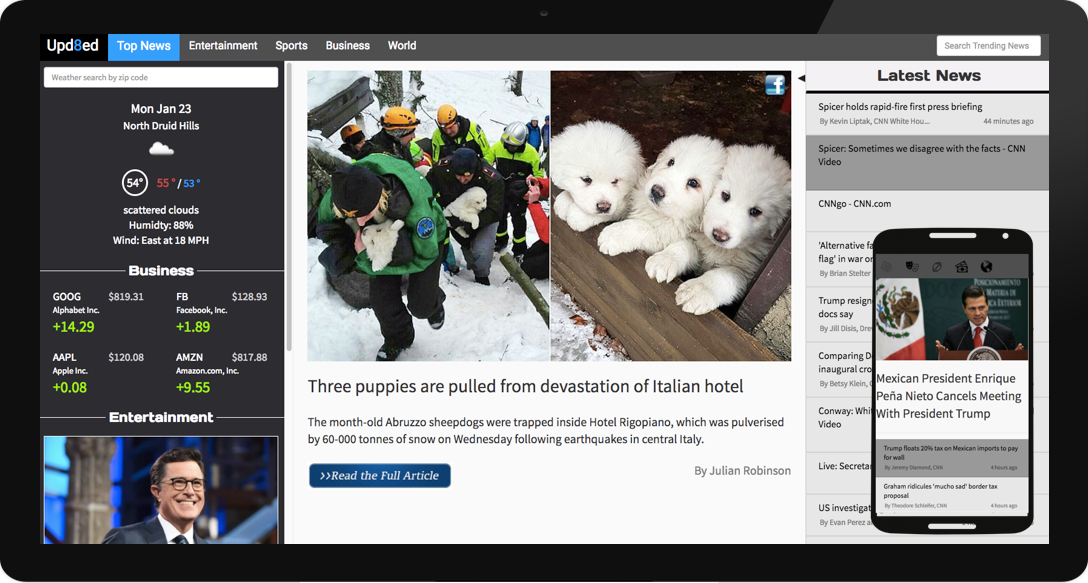
Task: Open the World tab
Action: pos(402,46)
